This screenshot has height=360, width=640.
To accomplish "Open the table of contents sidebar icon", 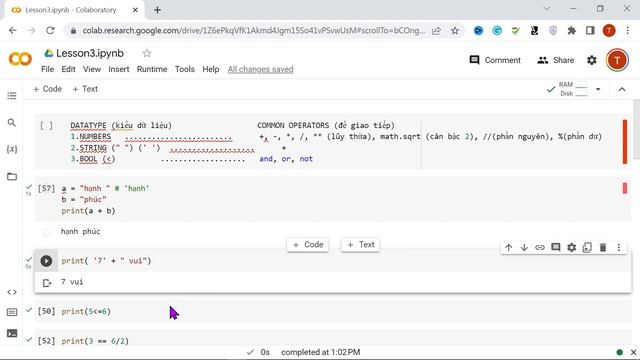I will point(12,96).
